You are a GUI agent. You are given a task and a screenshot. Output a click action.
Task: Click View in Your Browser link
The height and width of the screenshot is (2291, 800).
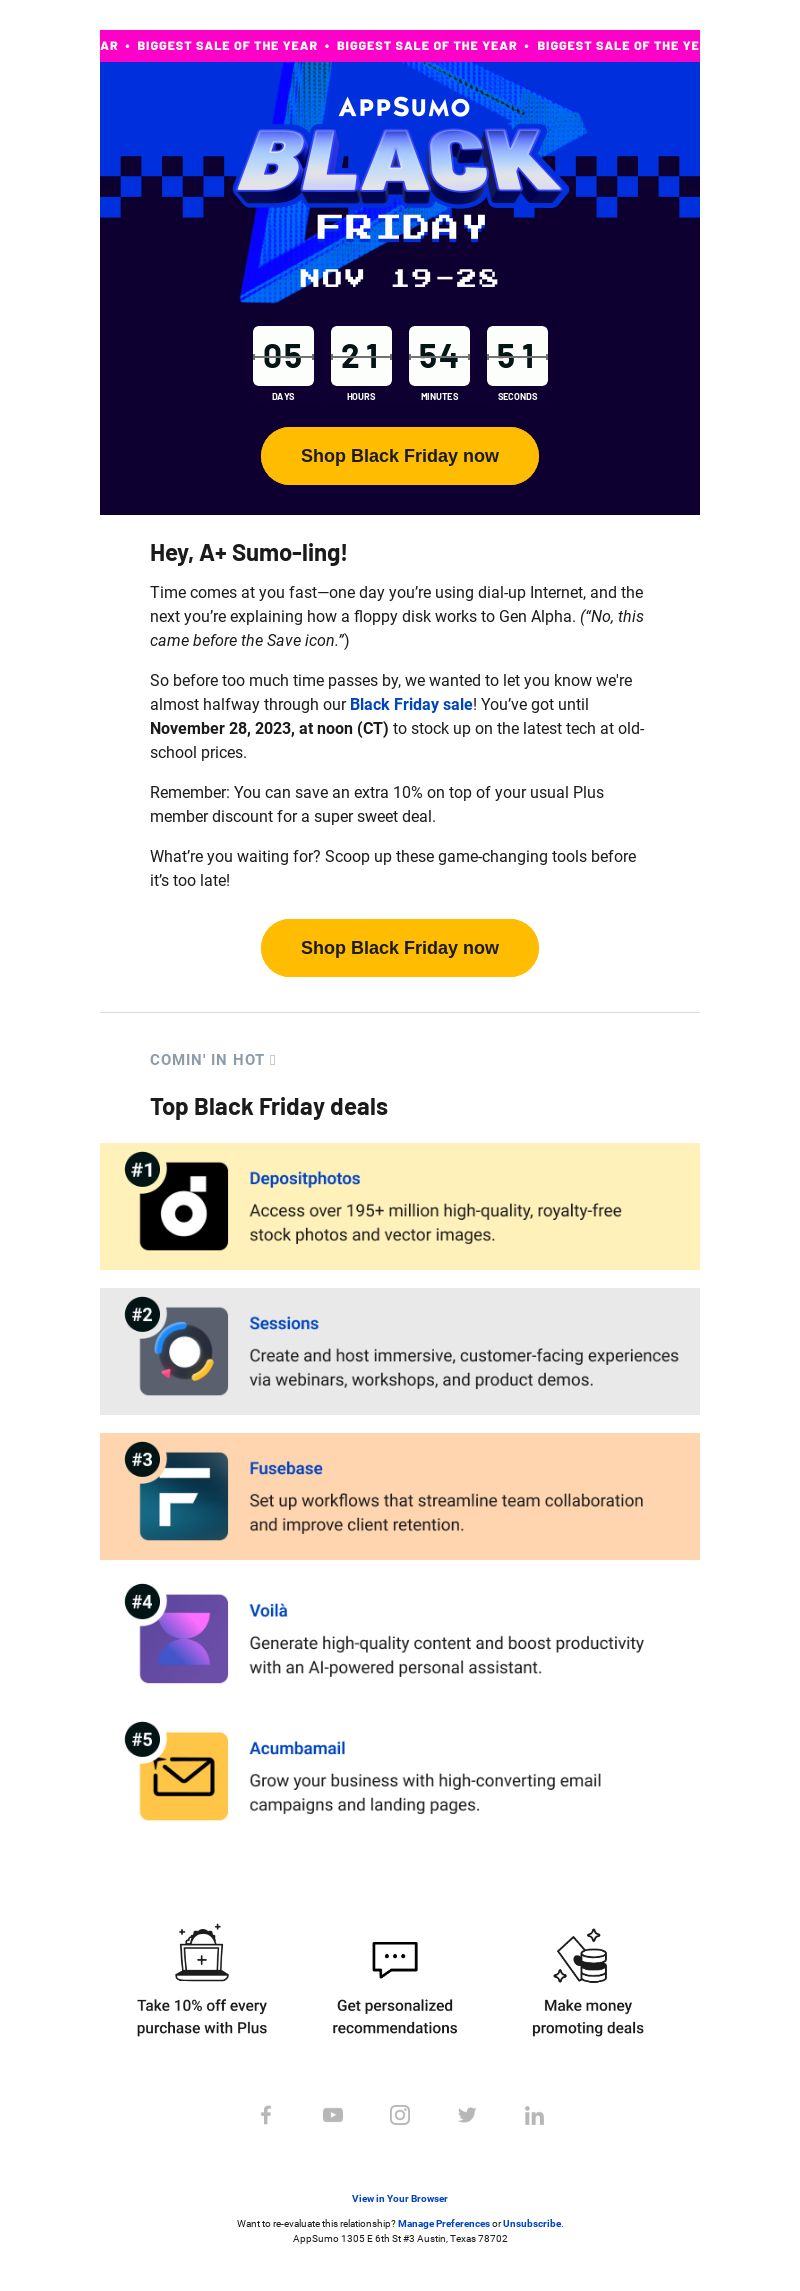click(x=400, y=2198)
